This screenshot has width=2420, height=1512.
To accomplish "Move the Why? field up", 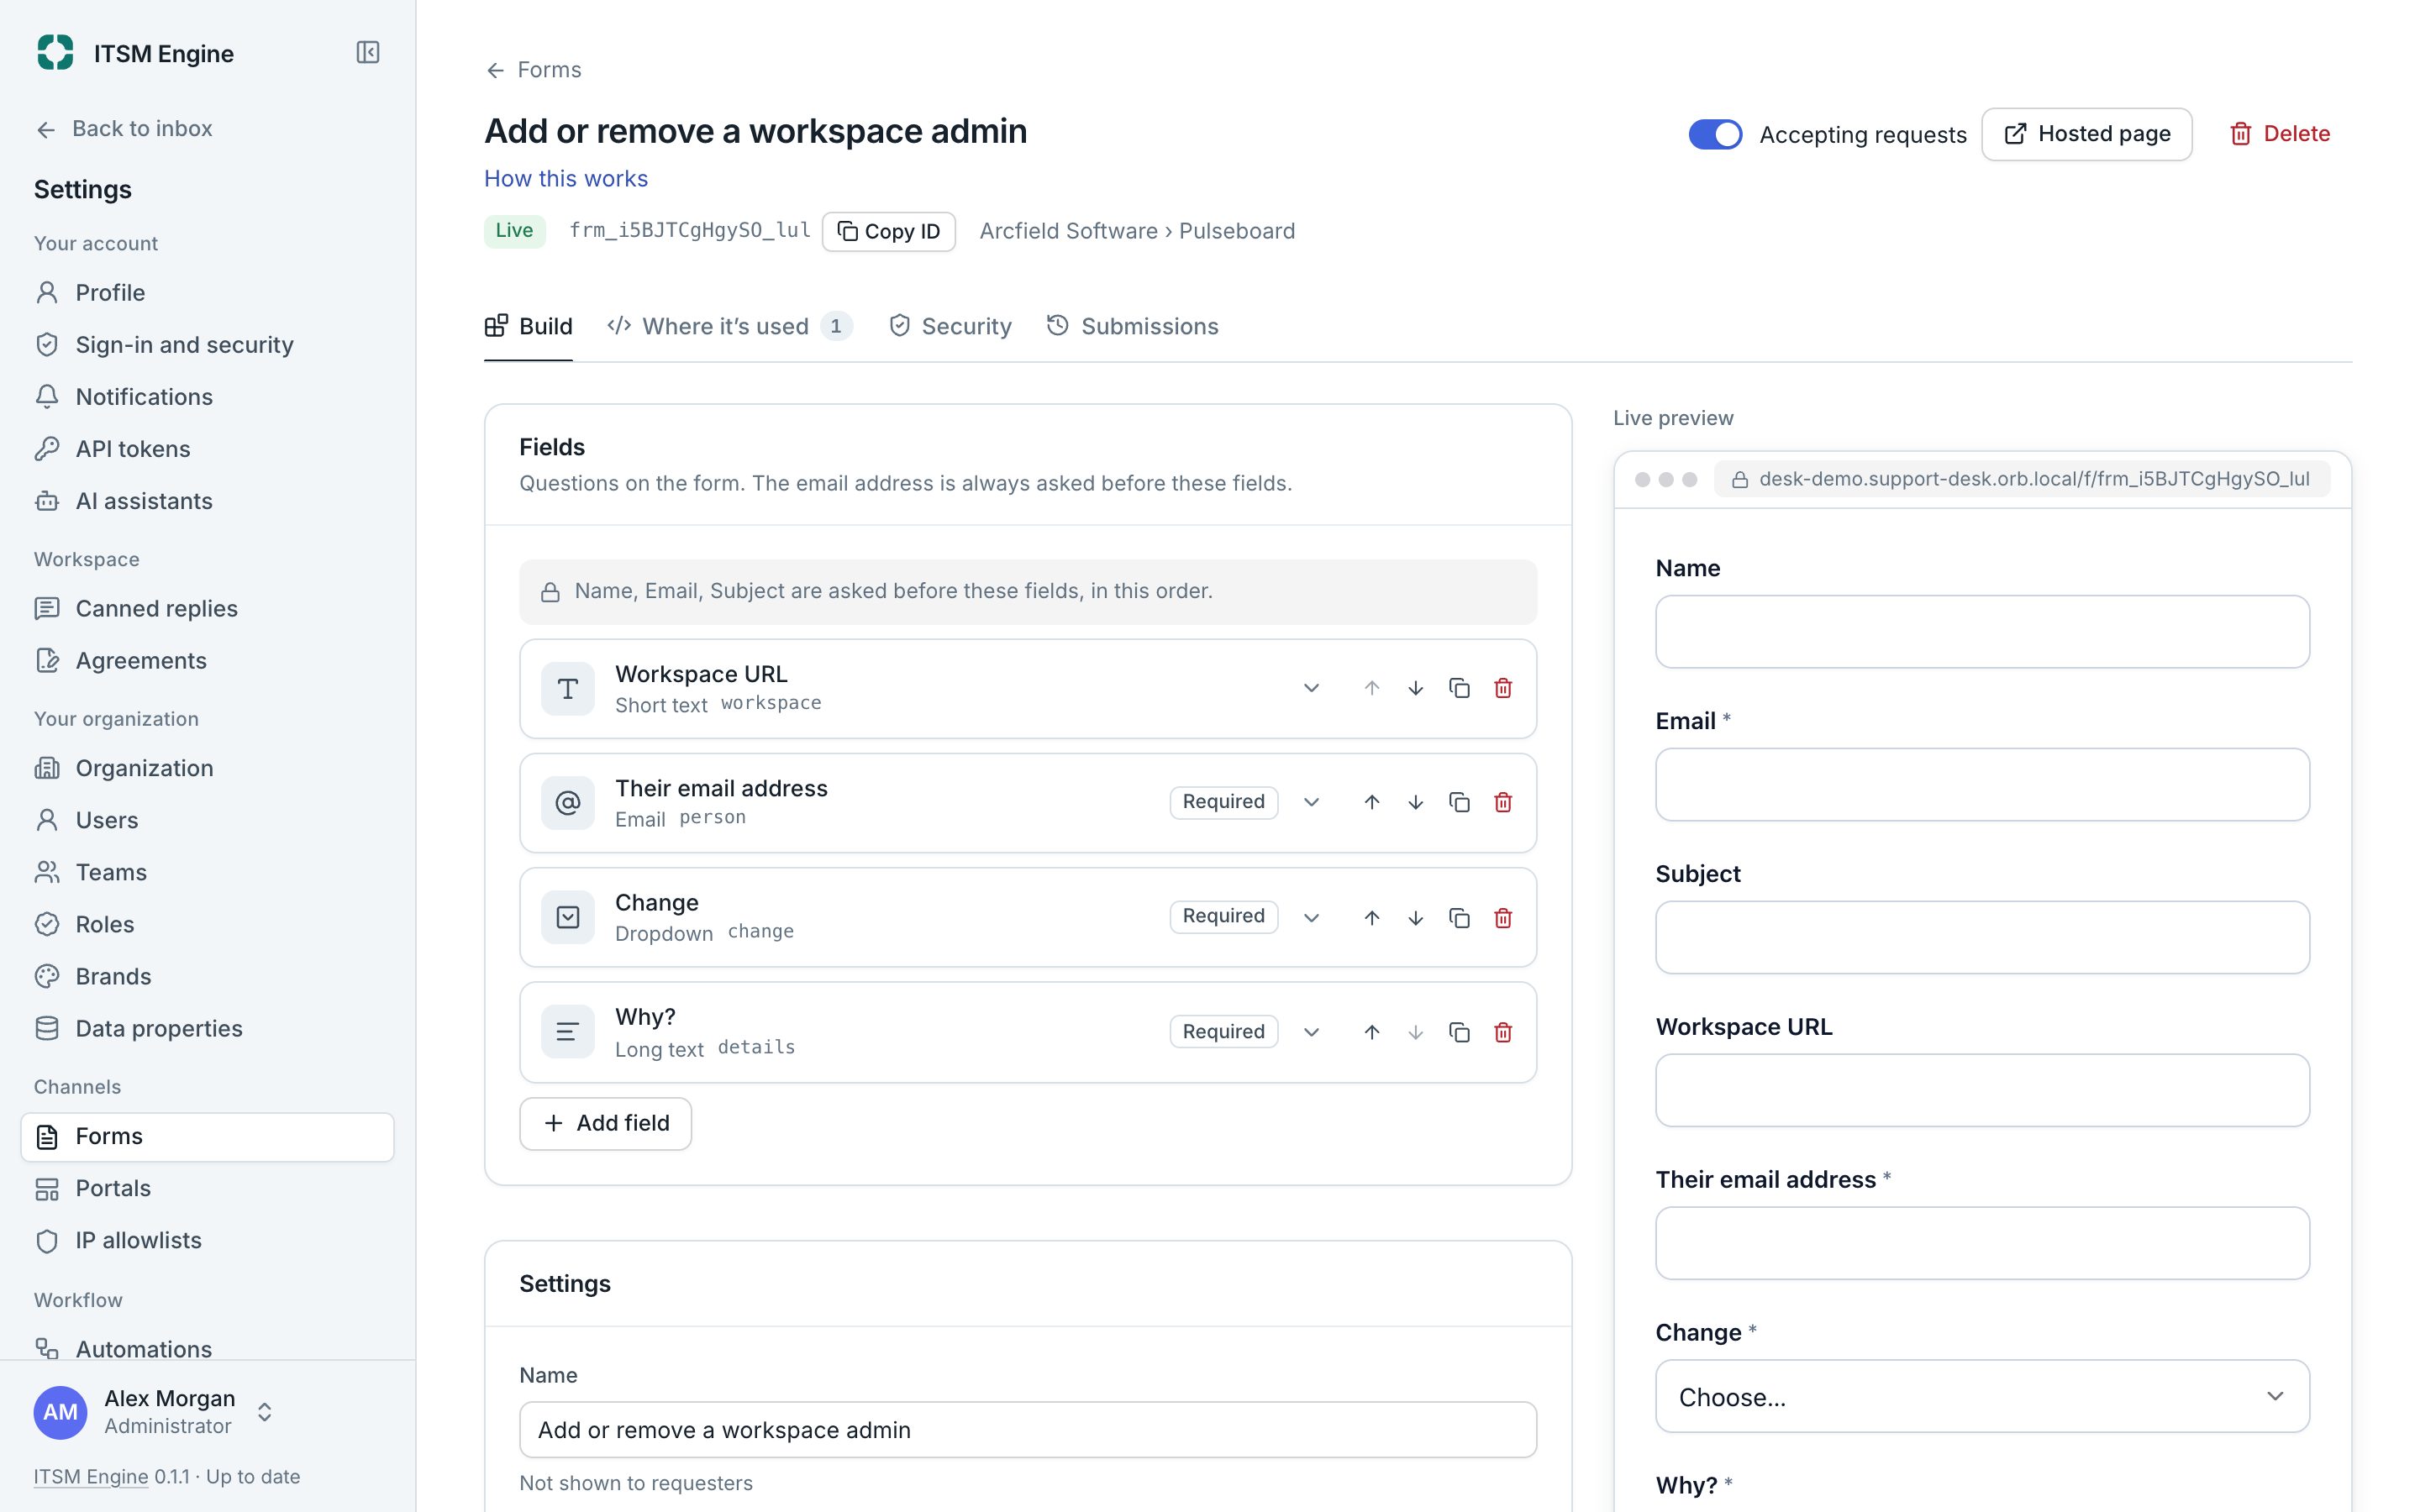I will tap(1371, 1032).
